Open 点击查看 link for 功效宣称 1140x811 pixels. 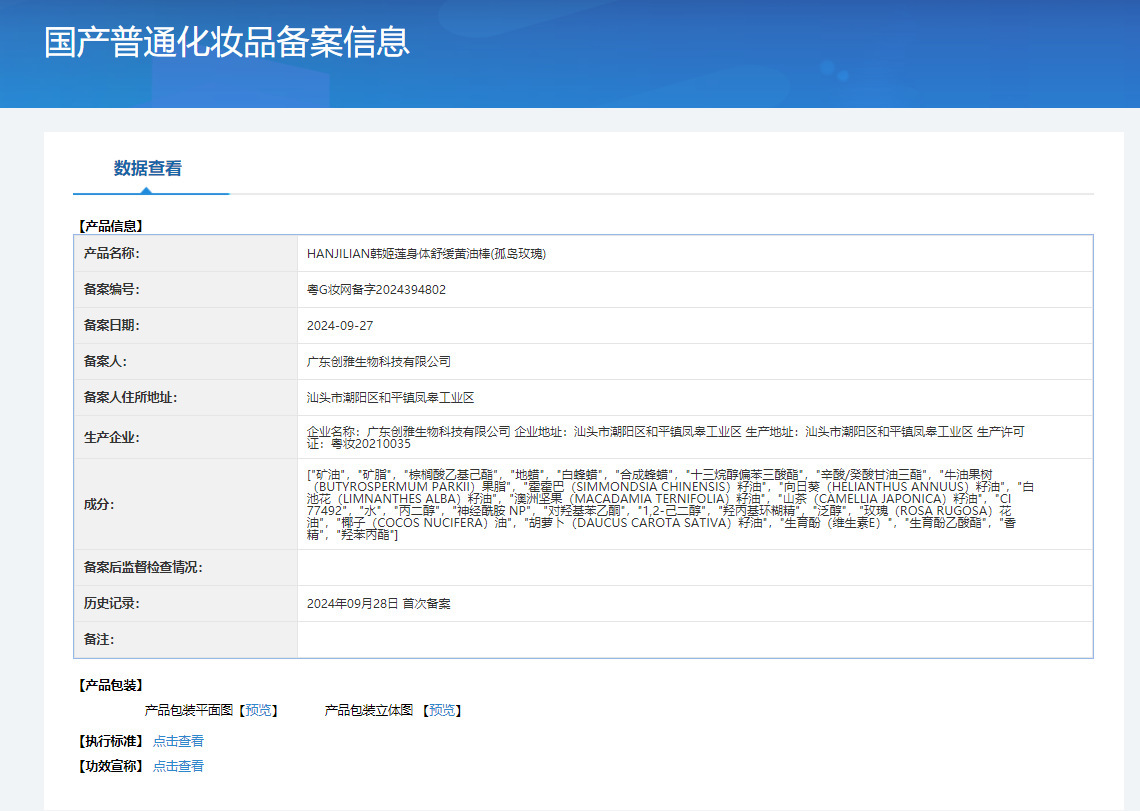pos(178,766)
